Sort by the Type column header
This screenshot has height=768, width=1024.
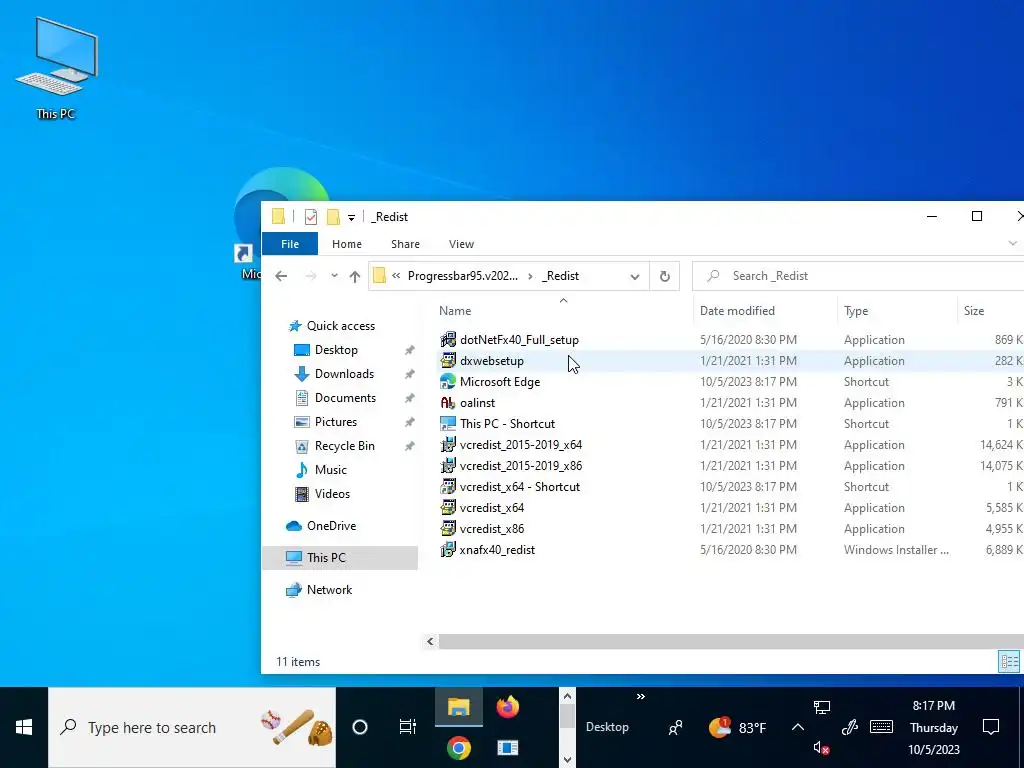click(856, 311)
